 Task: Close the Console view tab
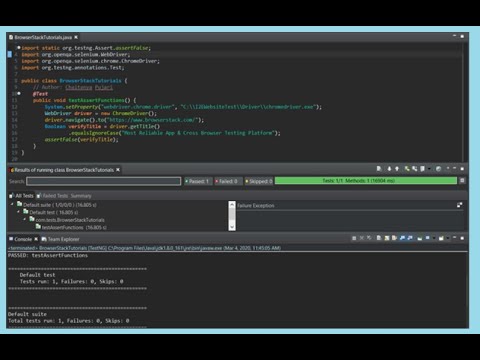[36, 239]
